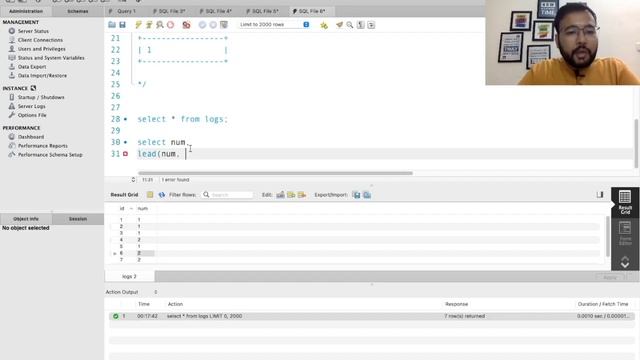Execute the statement under the cursor
Viewport: 640px width, 360px height.
coord(149,25)
